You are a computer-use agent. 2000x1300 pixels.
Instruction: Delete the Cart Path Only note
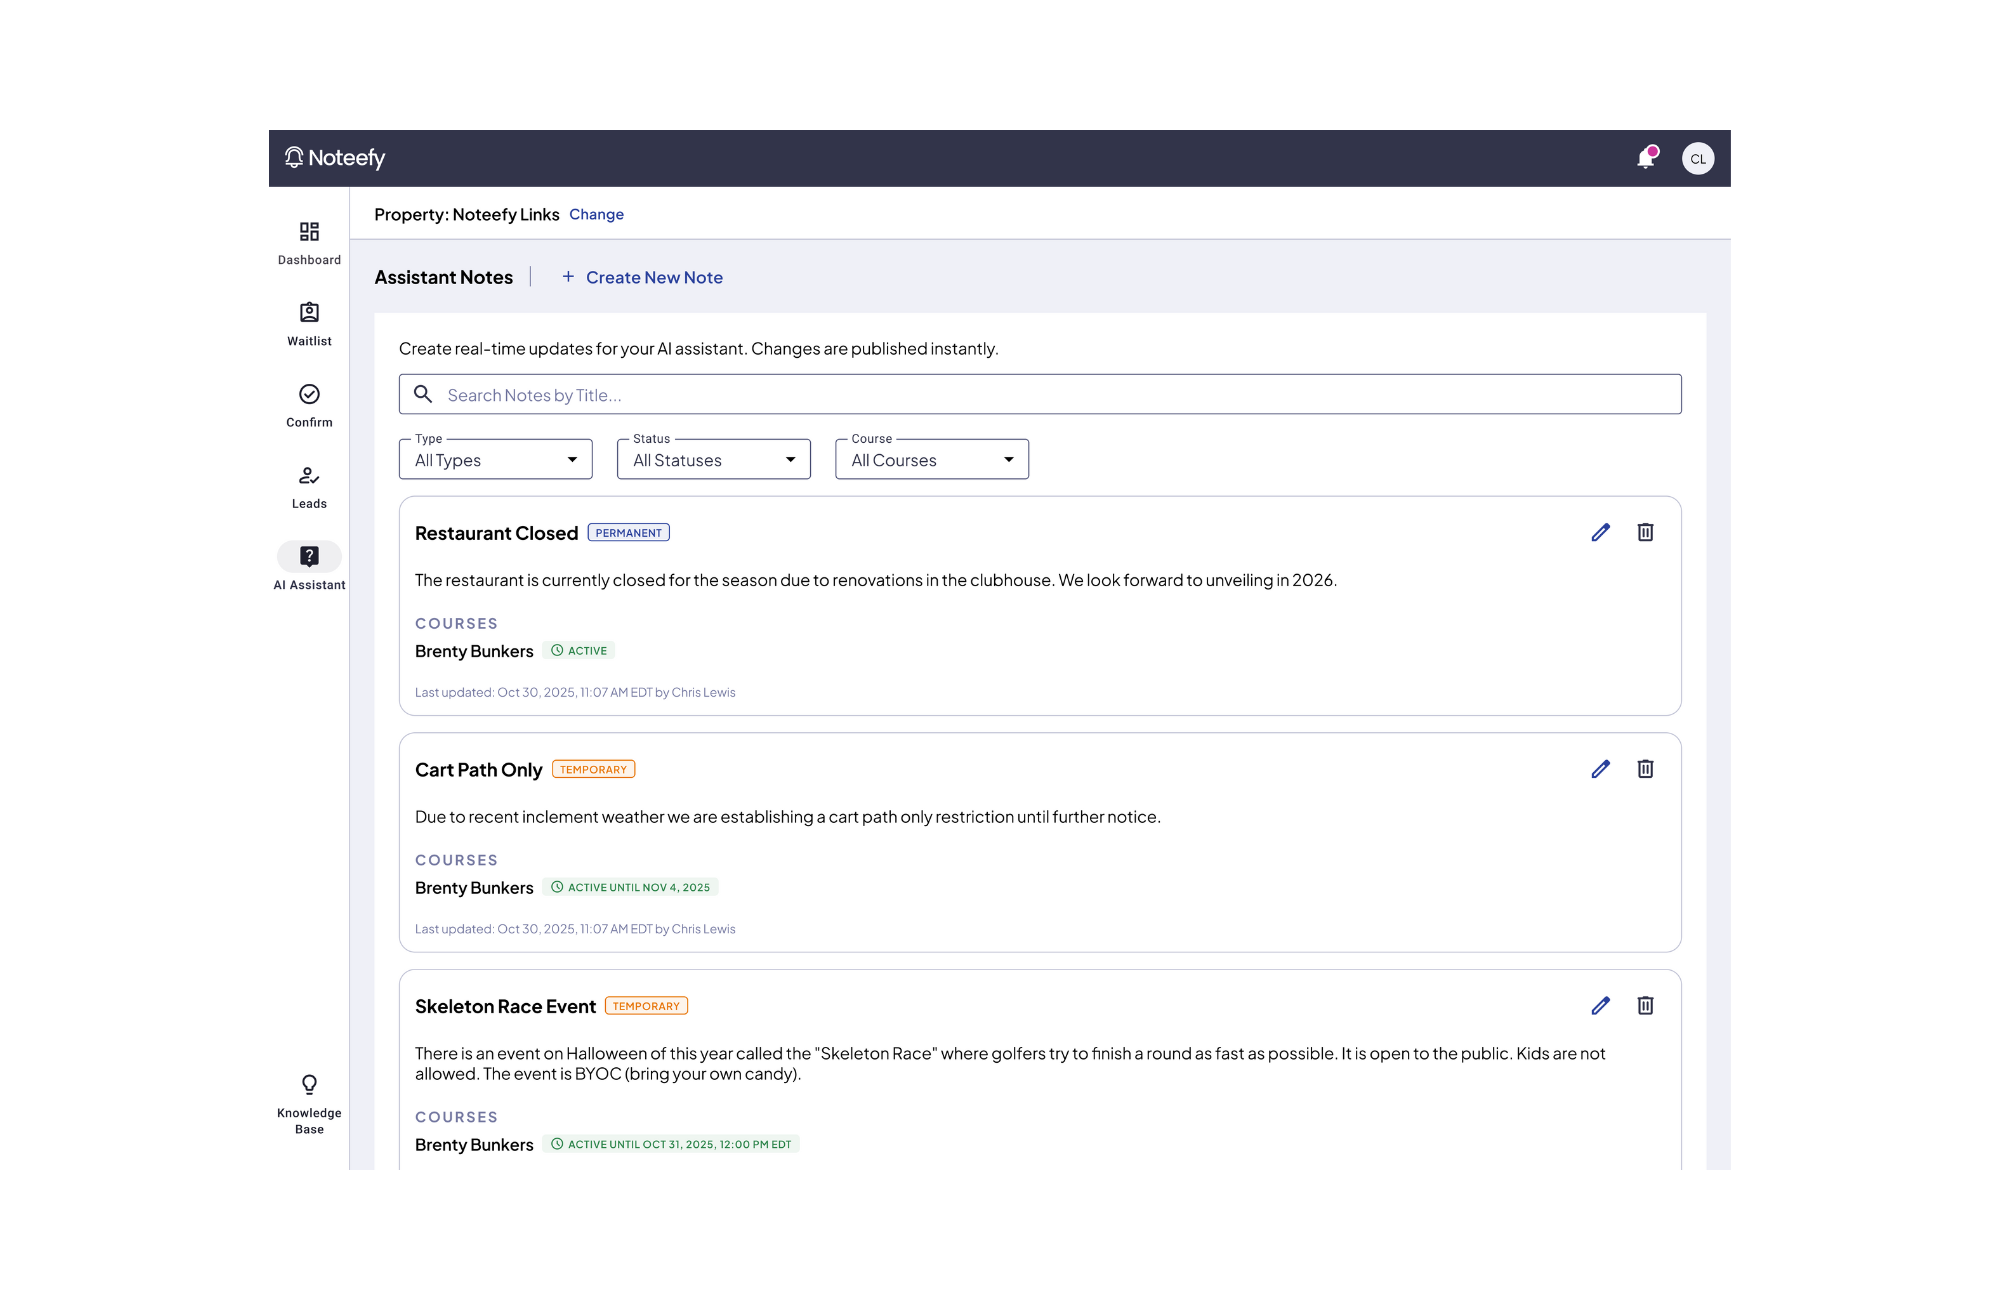coord(1645,769)
